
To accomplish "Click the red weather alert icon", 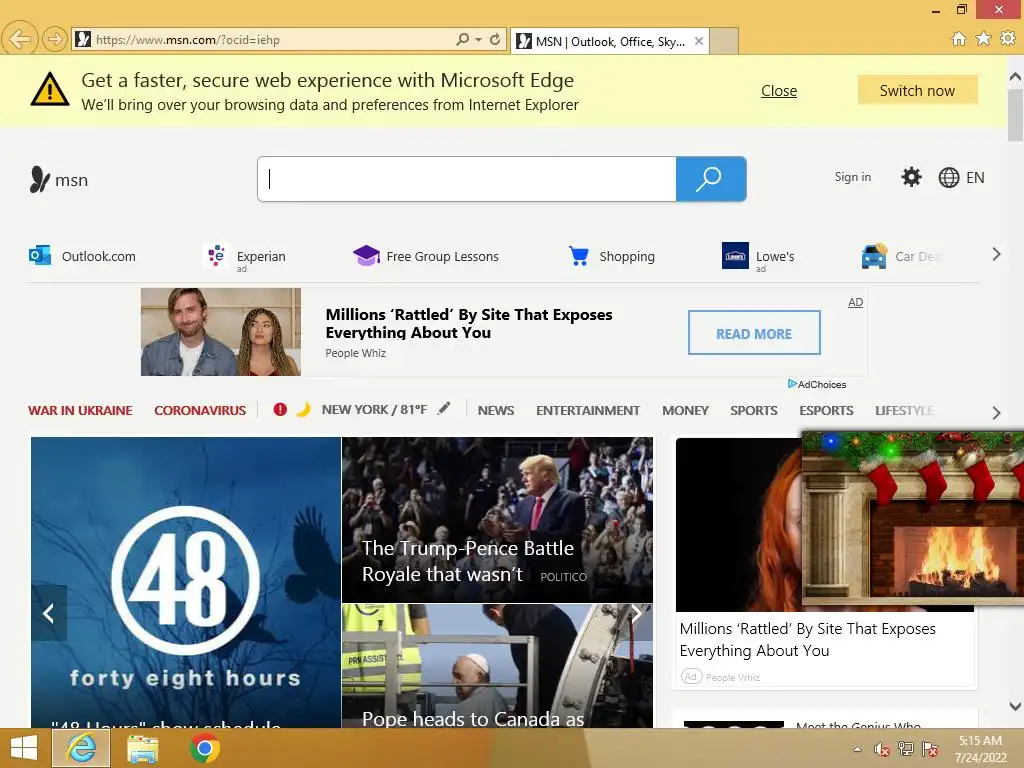I will (x=280, y=409).
